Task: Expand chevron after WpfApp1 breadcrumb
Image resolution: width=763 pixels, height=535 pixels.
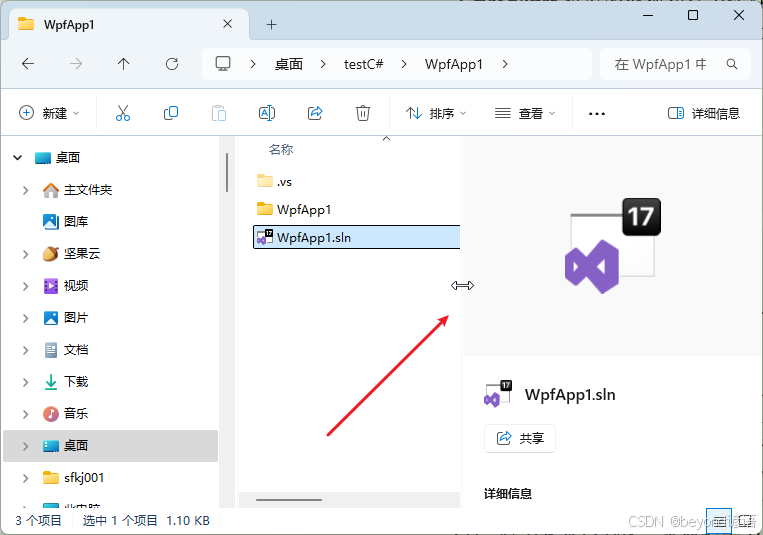Action: tap(505, 64)
